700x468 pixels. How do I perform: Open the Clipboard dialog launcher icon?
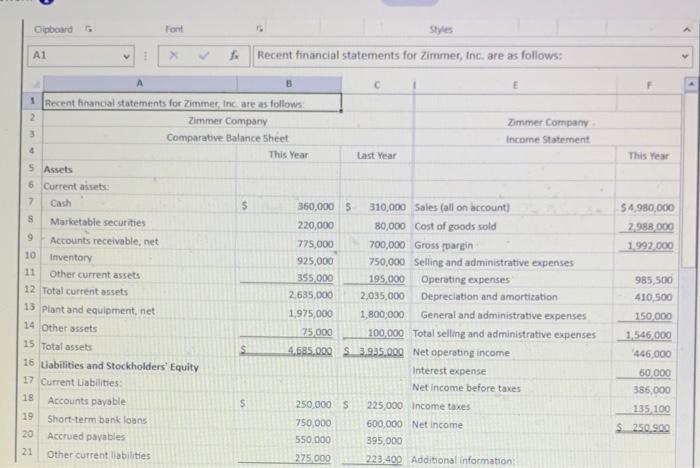(89, 29)
